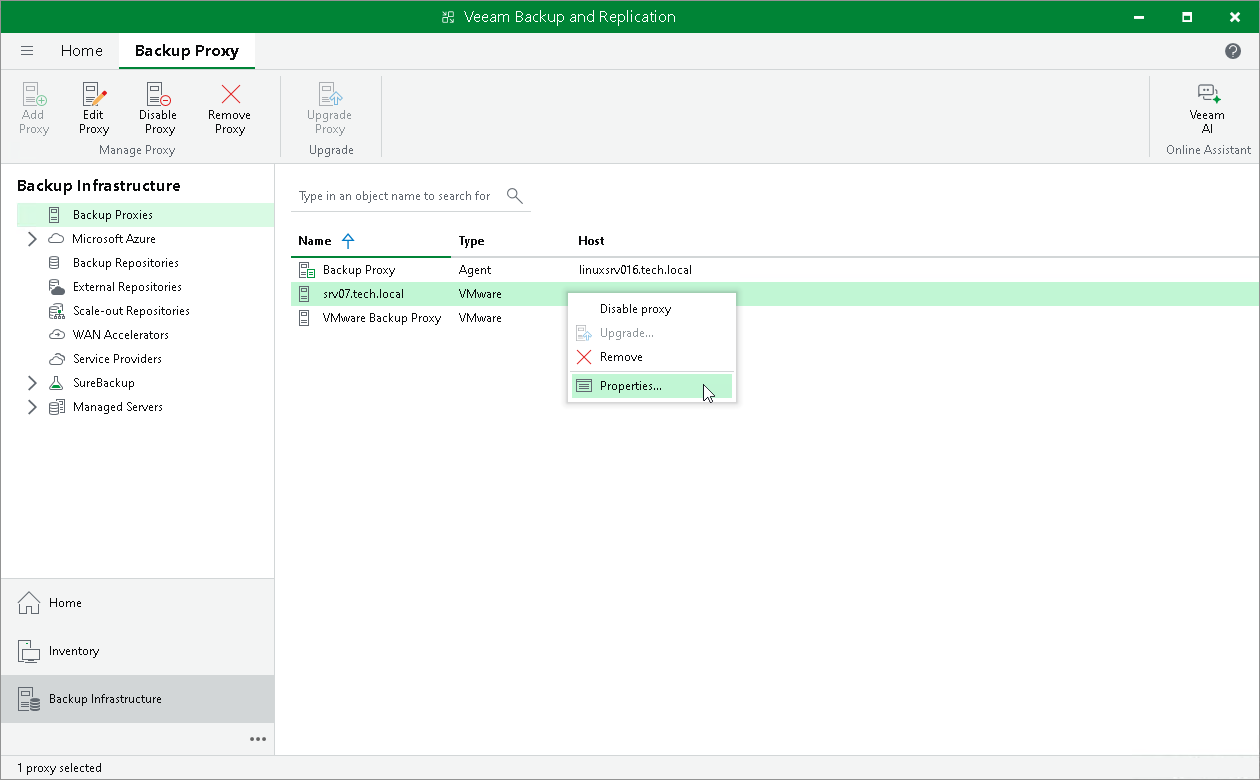Select Service Providers tree label
Image resolution: width=1260 pixels, height=780 pixels.
117,359
